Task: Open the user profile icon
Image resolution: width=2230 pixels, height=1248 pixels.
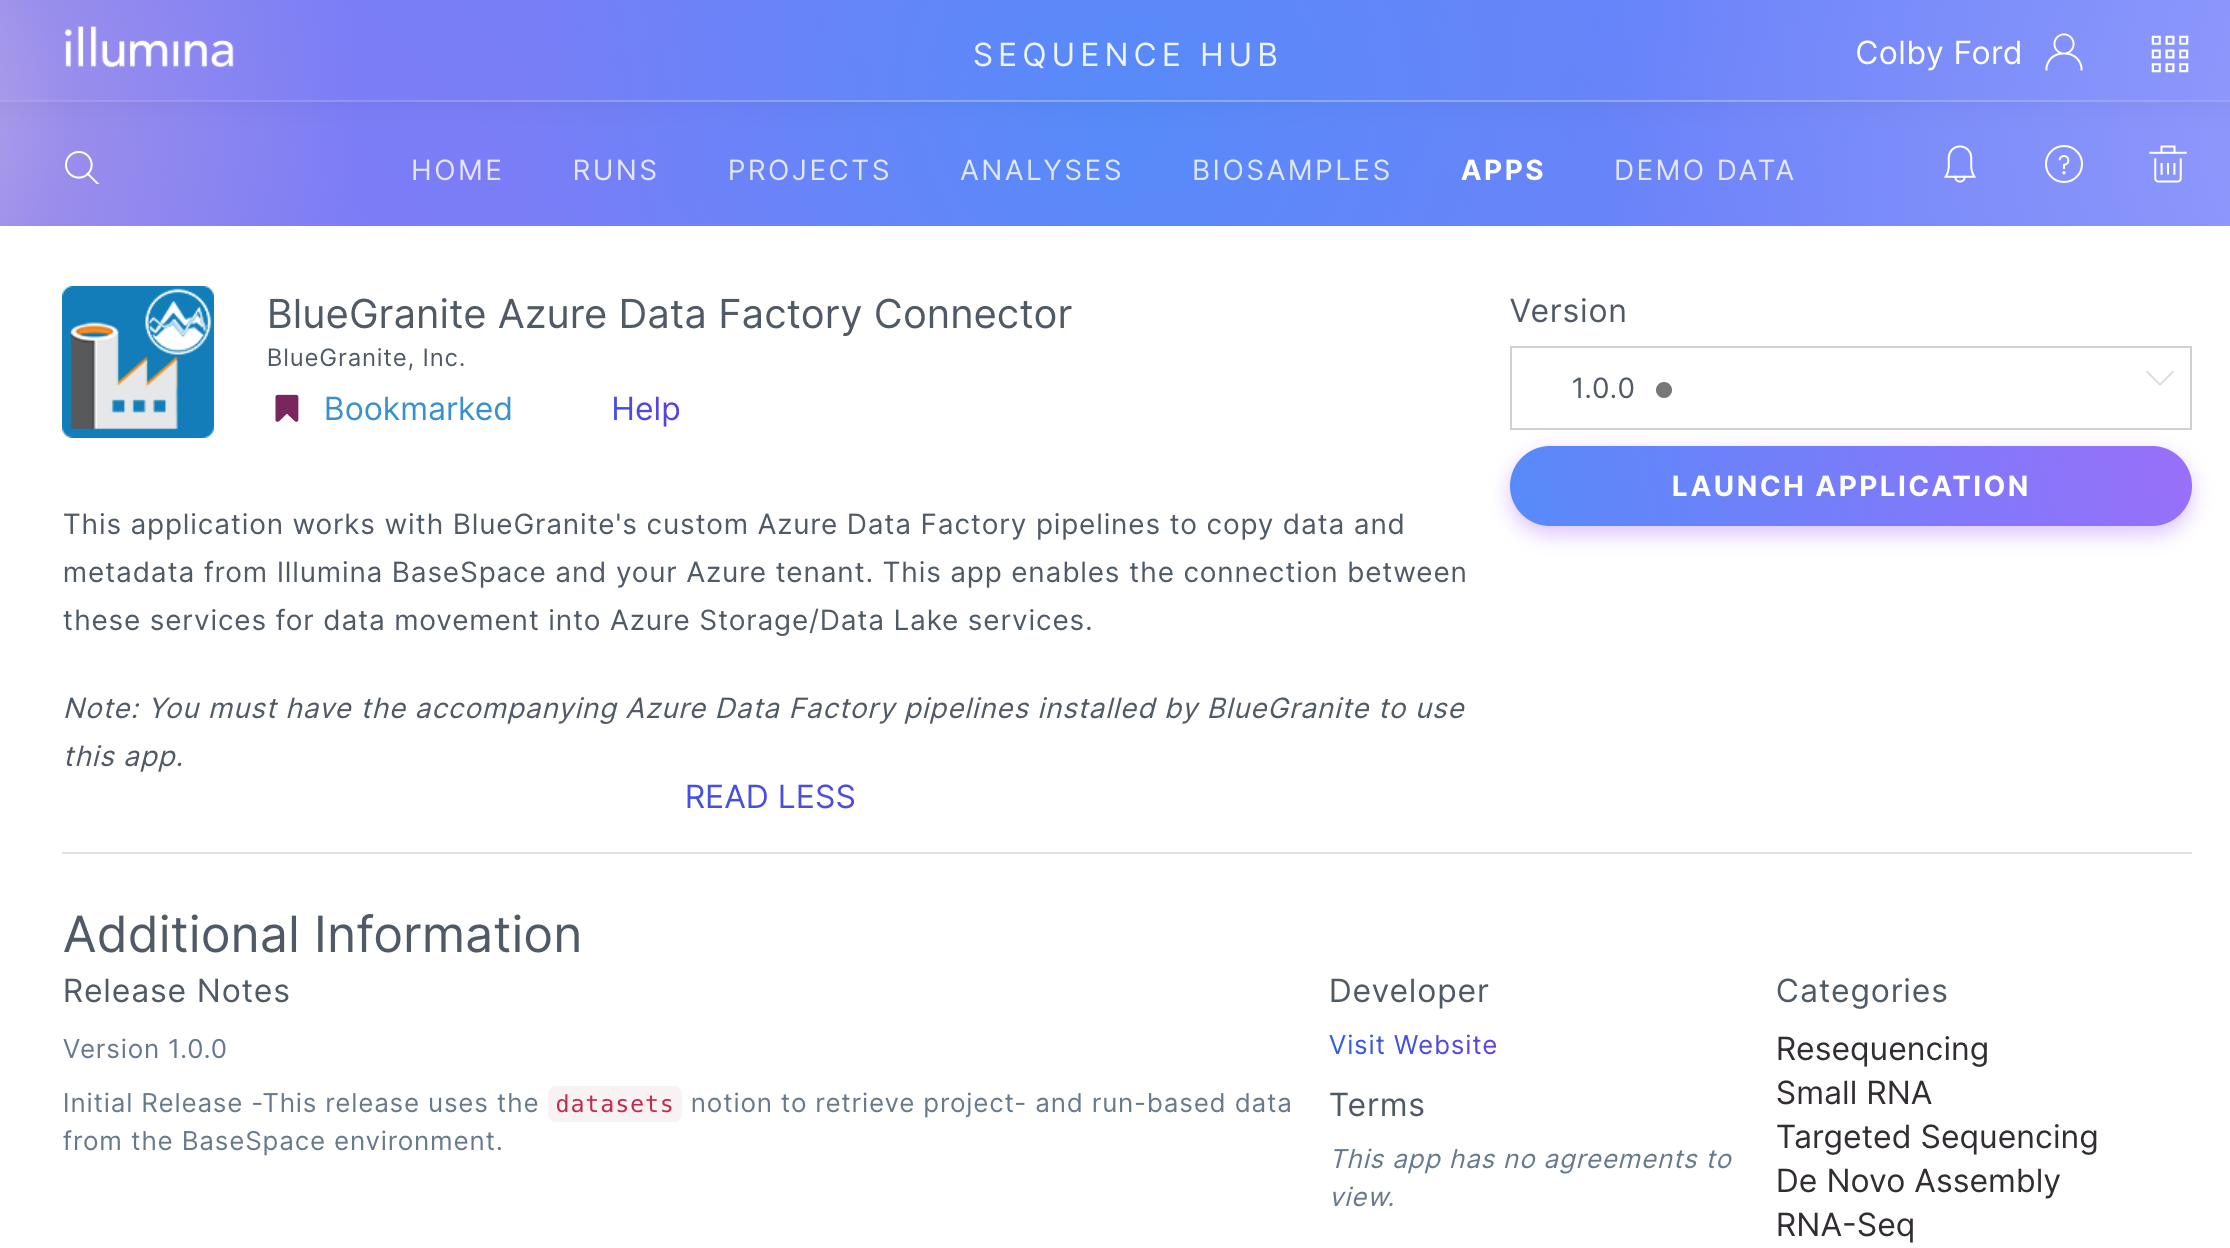Action: 2064,53
